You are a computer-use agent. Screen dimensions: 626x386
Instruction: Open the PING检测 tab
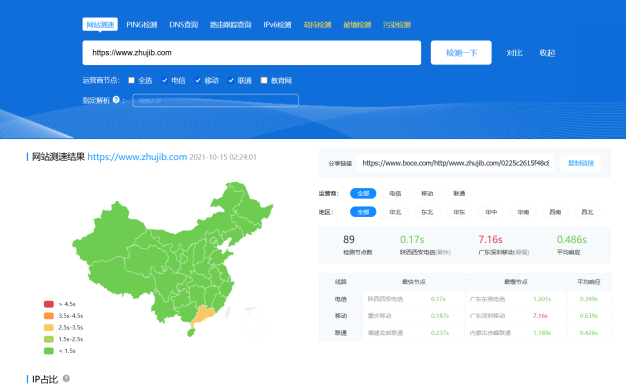point(142,25)
